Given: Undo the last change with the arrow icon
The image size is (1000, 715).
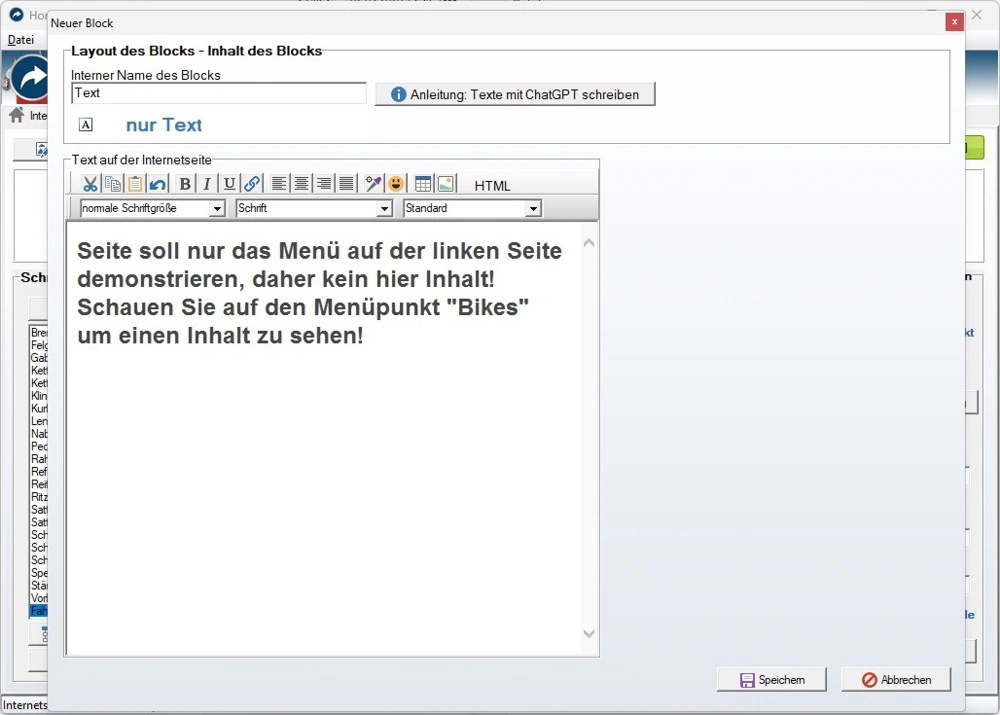Looking at the screenshot, I should coord(157,183).
